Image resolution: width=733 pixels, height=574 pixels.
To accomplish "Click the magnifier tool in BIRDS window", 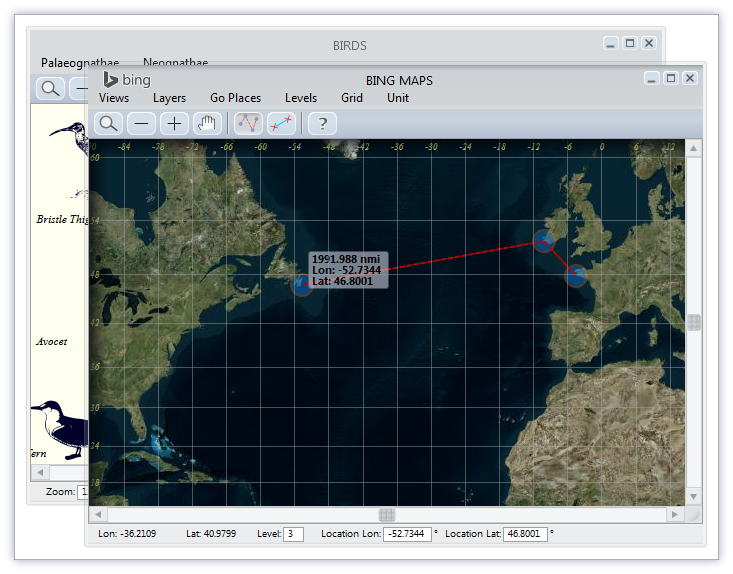I will [x=50, y=88].
